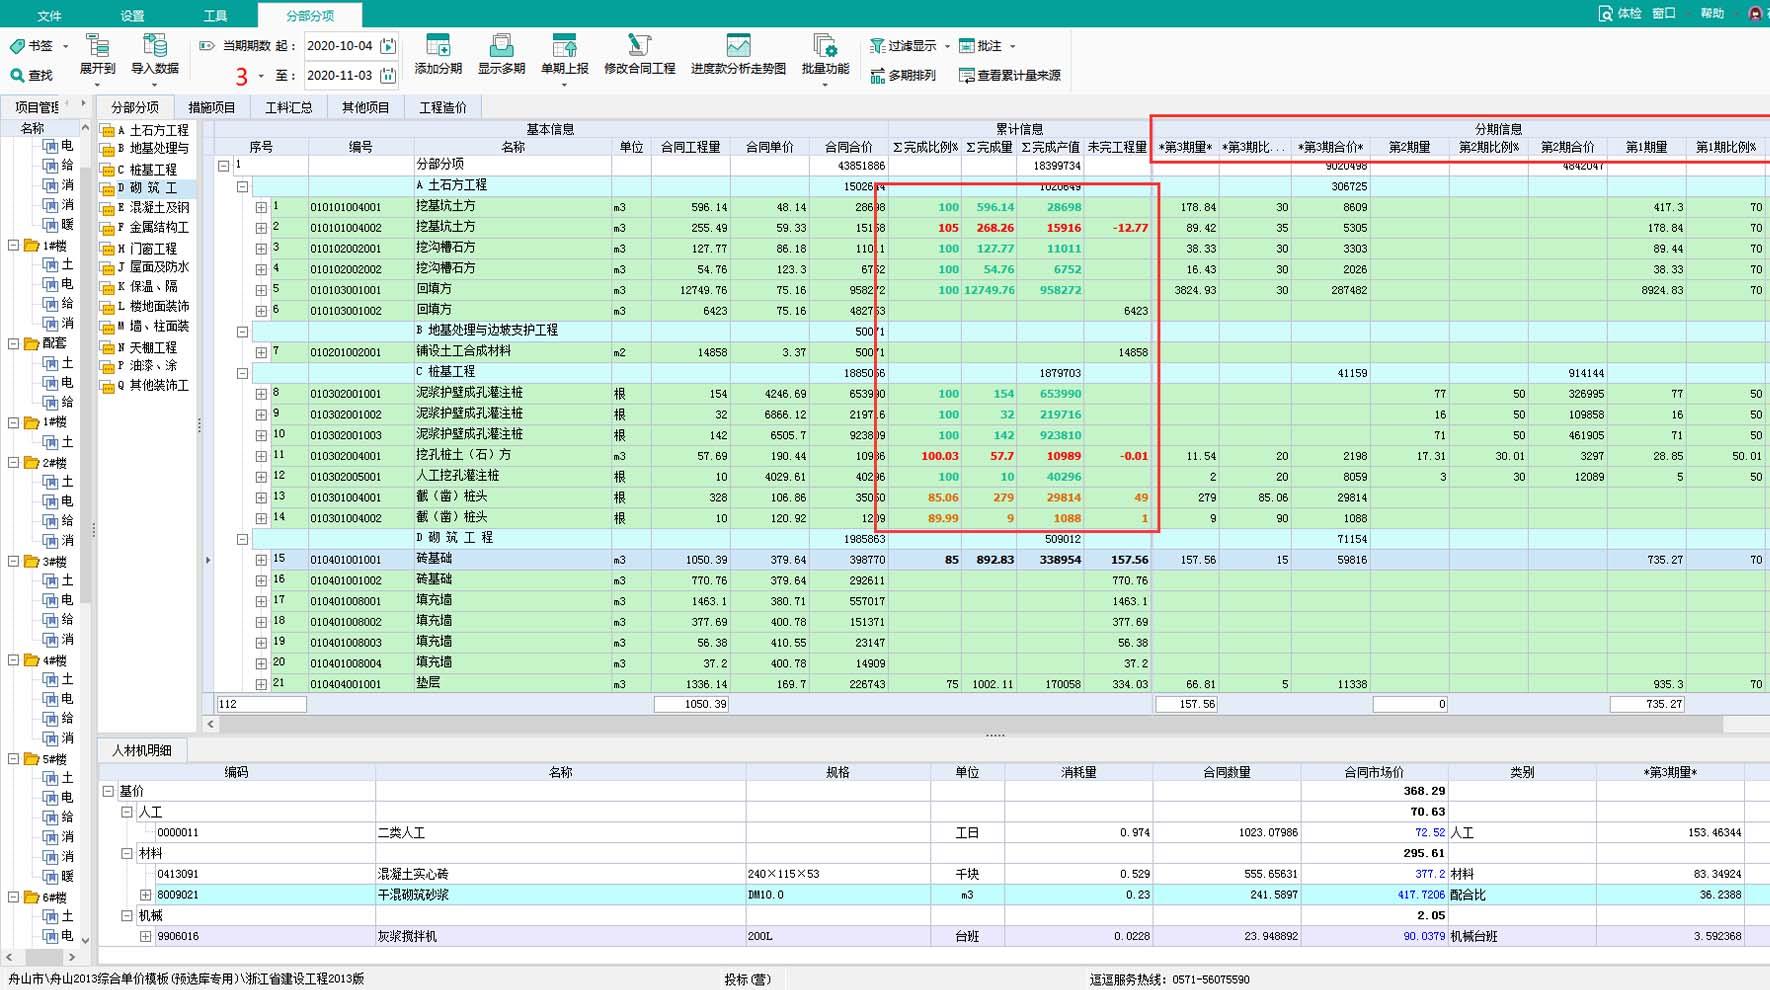Expand material 8009021 干混砌筑砂浆
This screenshot has height=990, width=1770.
coord(146,895)
